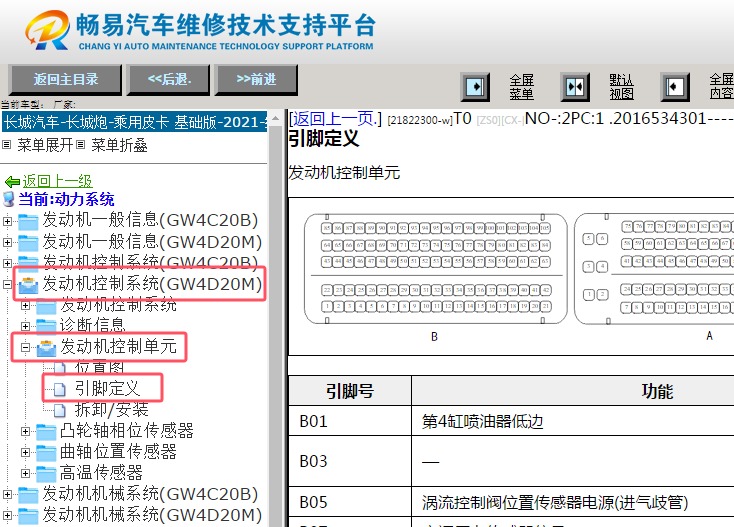The width and height of the screenshot is (734, 527).
Task: Open the 返回上一页 link
Action: (335, 119)
